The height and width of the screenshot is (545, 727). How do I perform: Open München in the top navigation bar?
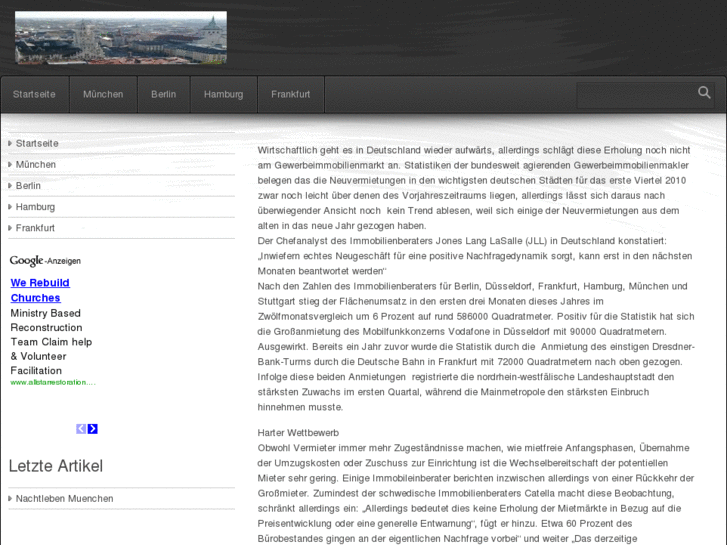coord(103,94)
